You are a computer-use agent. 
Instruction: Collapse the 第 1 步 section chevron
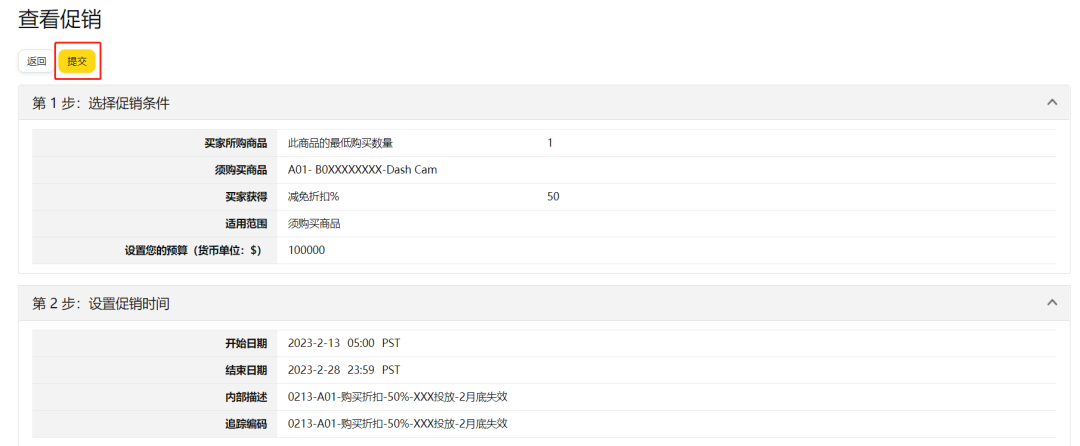[x=1051, y=102]
